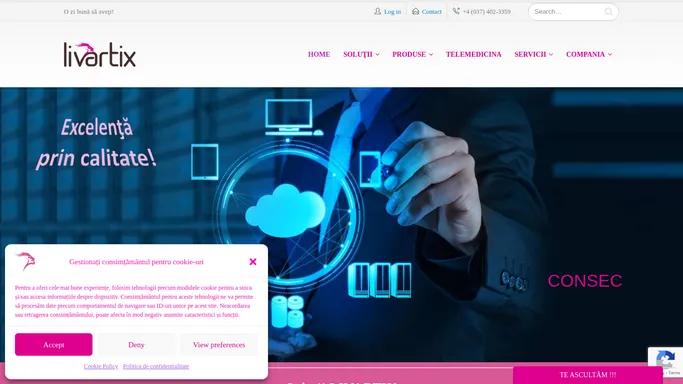The height and width of the screenshot is (384, 683).
Task: Click View preferences button
Action: (x=219, y=344)
